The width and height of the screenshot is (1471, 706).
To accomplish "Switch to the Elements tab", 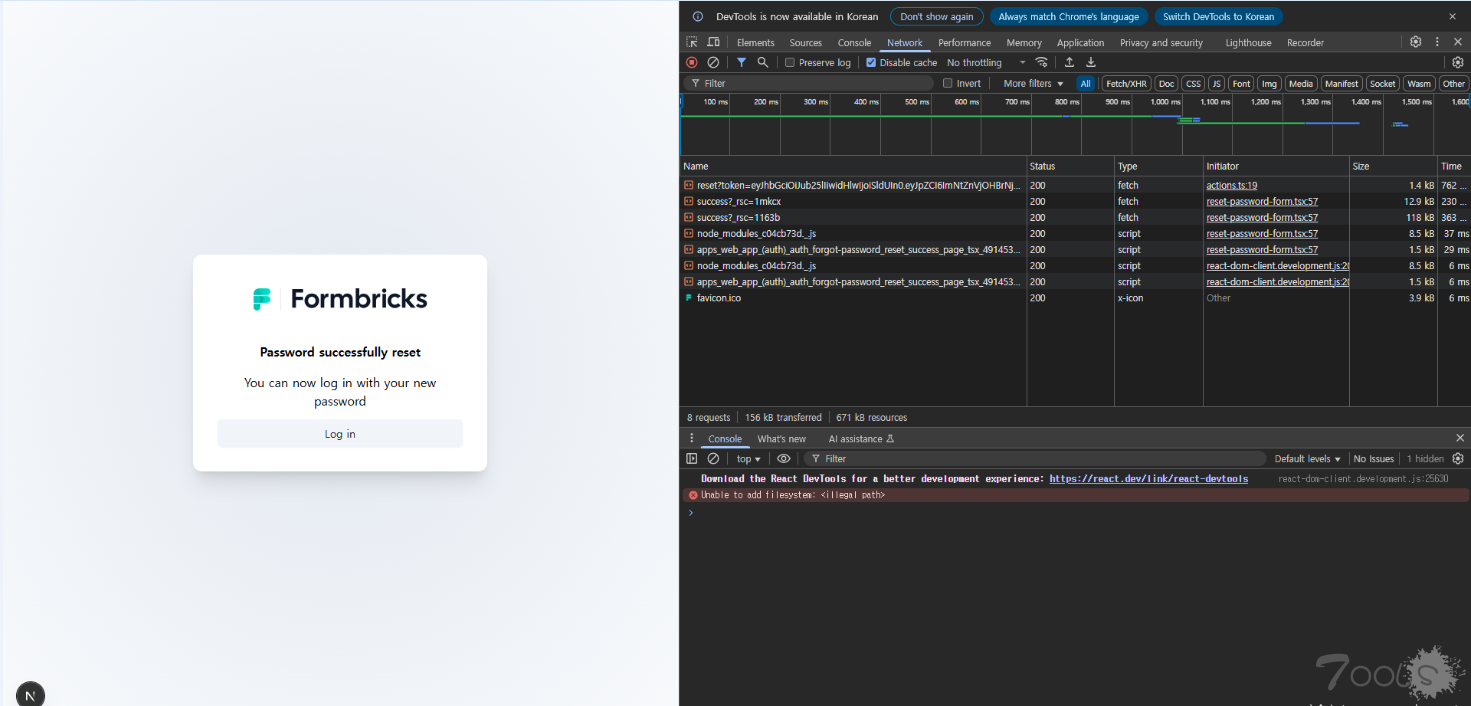I will [x=755, y=42].
